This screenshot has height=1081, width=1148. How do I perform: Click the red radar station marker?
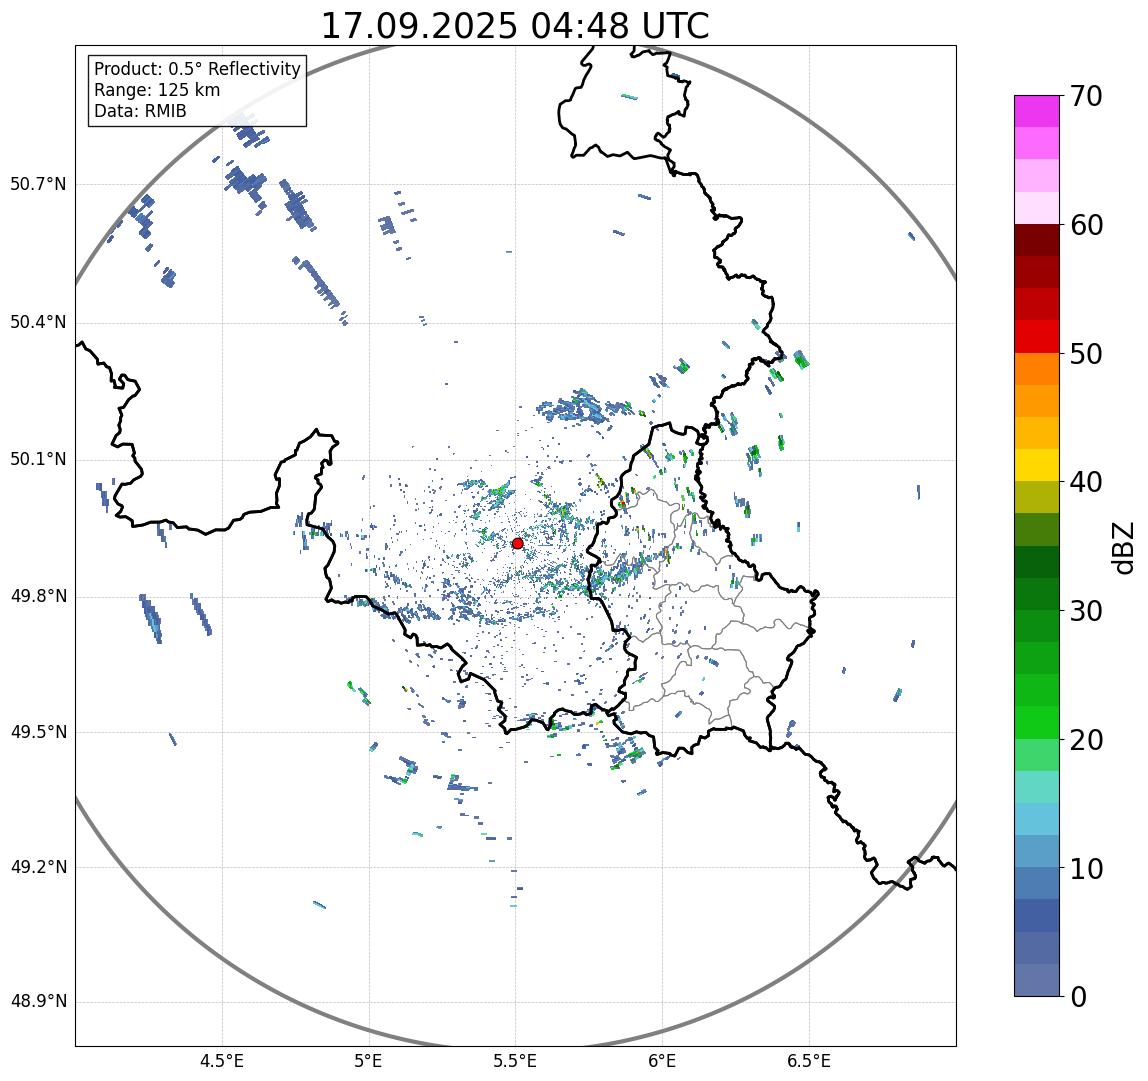pos(518,543)
